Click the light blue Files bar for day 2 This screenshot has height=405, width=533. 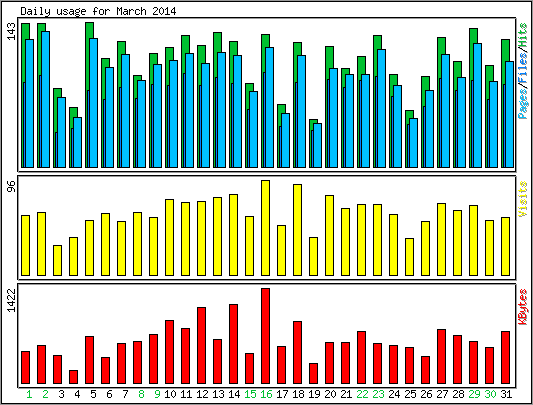point(46,99)
